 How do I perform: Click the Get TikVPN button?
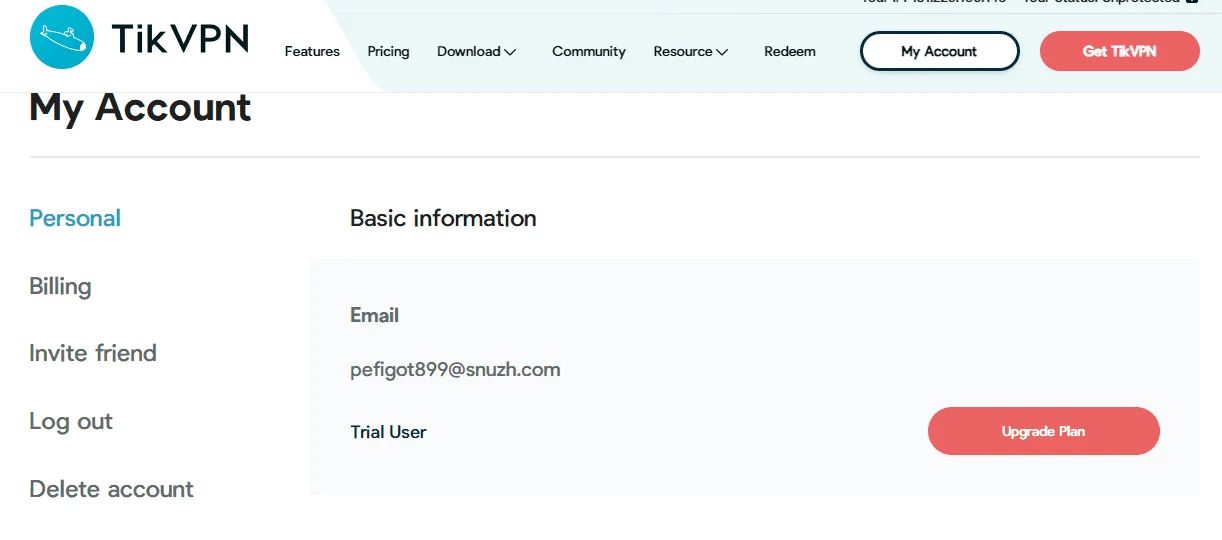(1119, 51)
